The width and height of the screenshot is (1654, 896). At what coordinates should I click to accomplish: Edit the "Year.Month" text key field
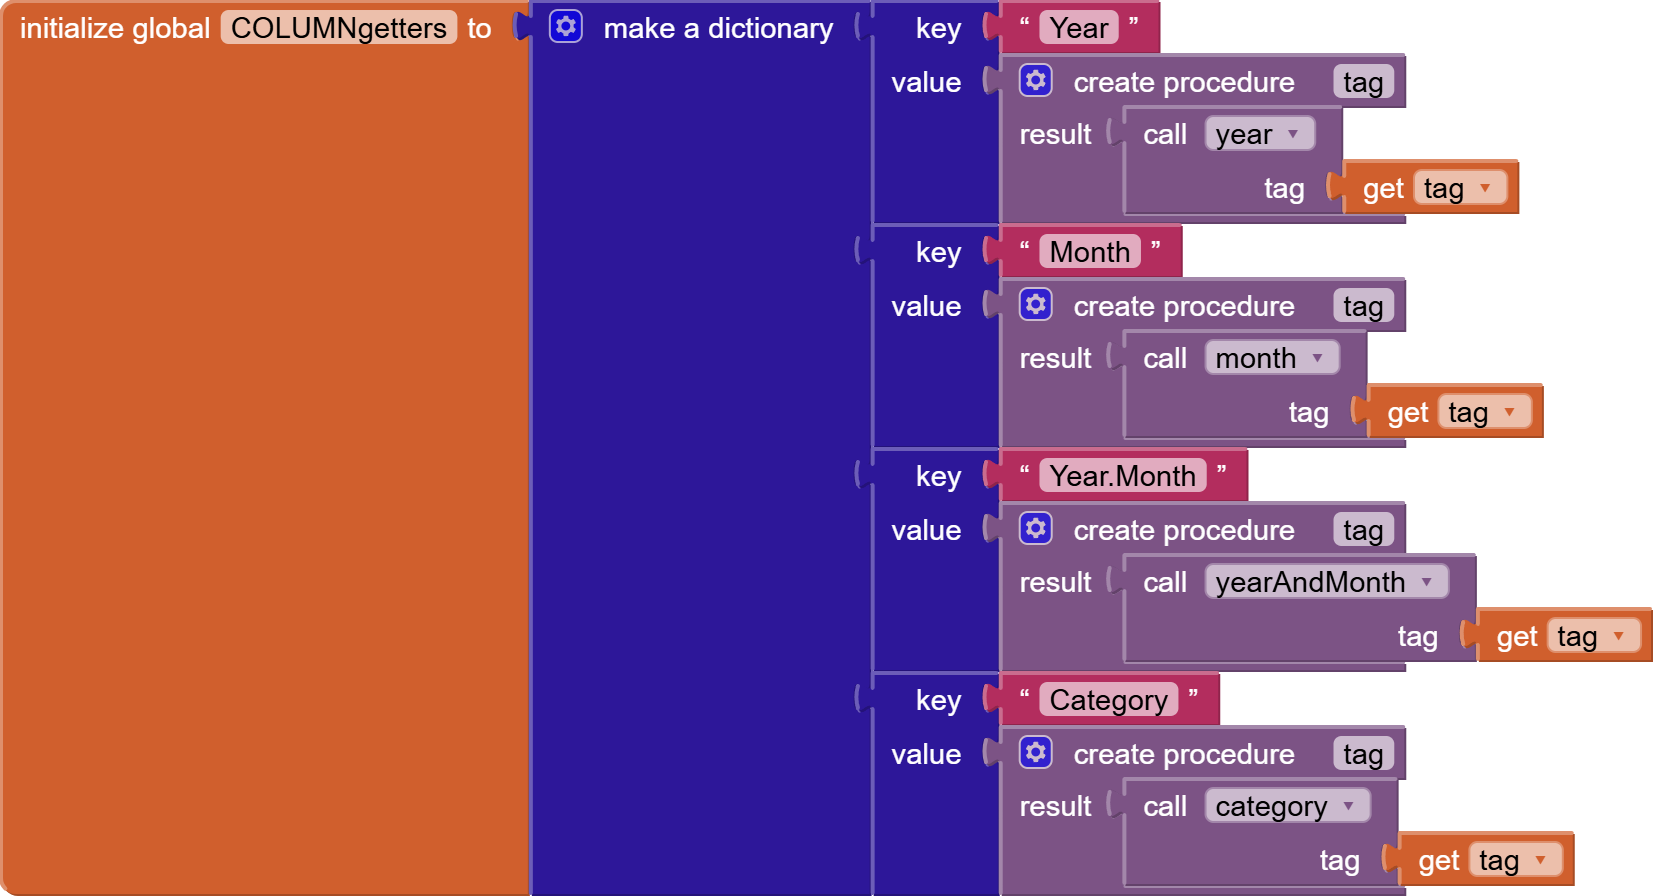click(1122, 476)
